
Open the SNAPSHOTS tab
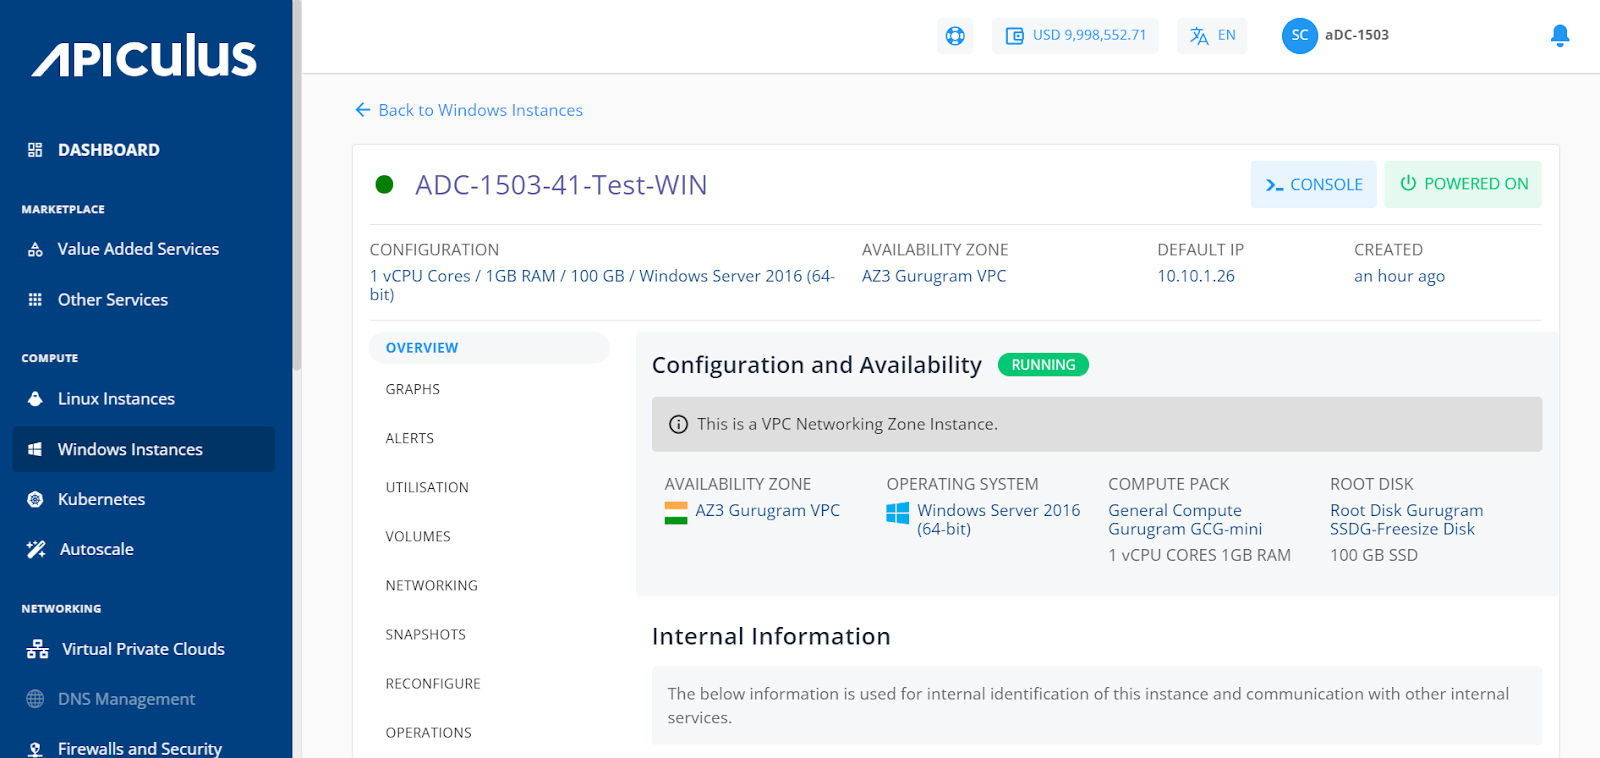(x=425, y=634)
